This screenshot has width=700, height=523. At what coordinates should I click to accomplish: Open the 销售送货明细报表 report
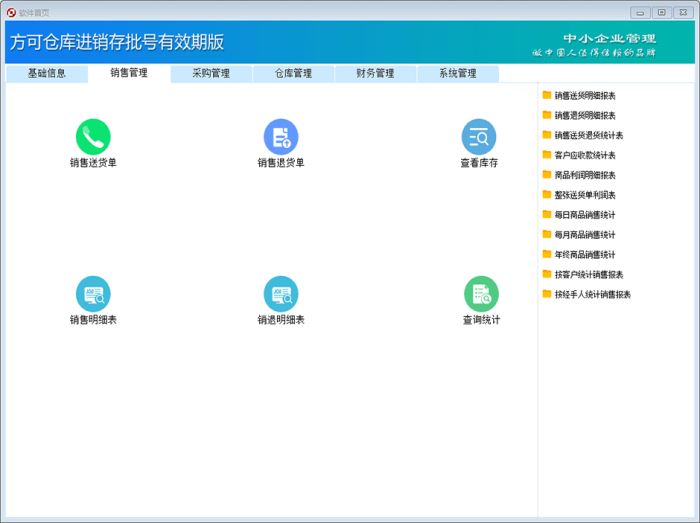click(x=579, y=95)
